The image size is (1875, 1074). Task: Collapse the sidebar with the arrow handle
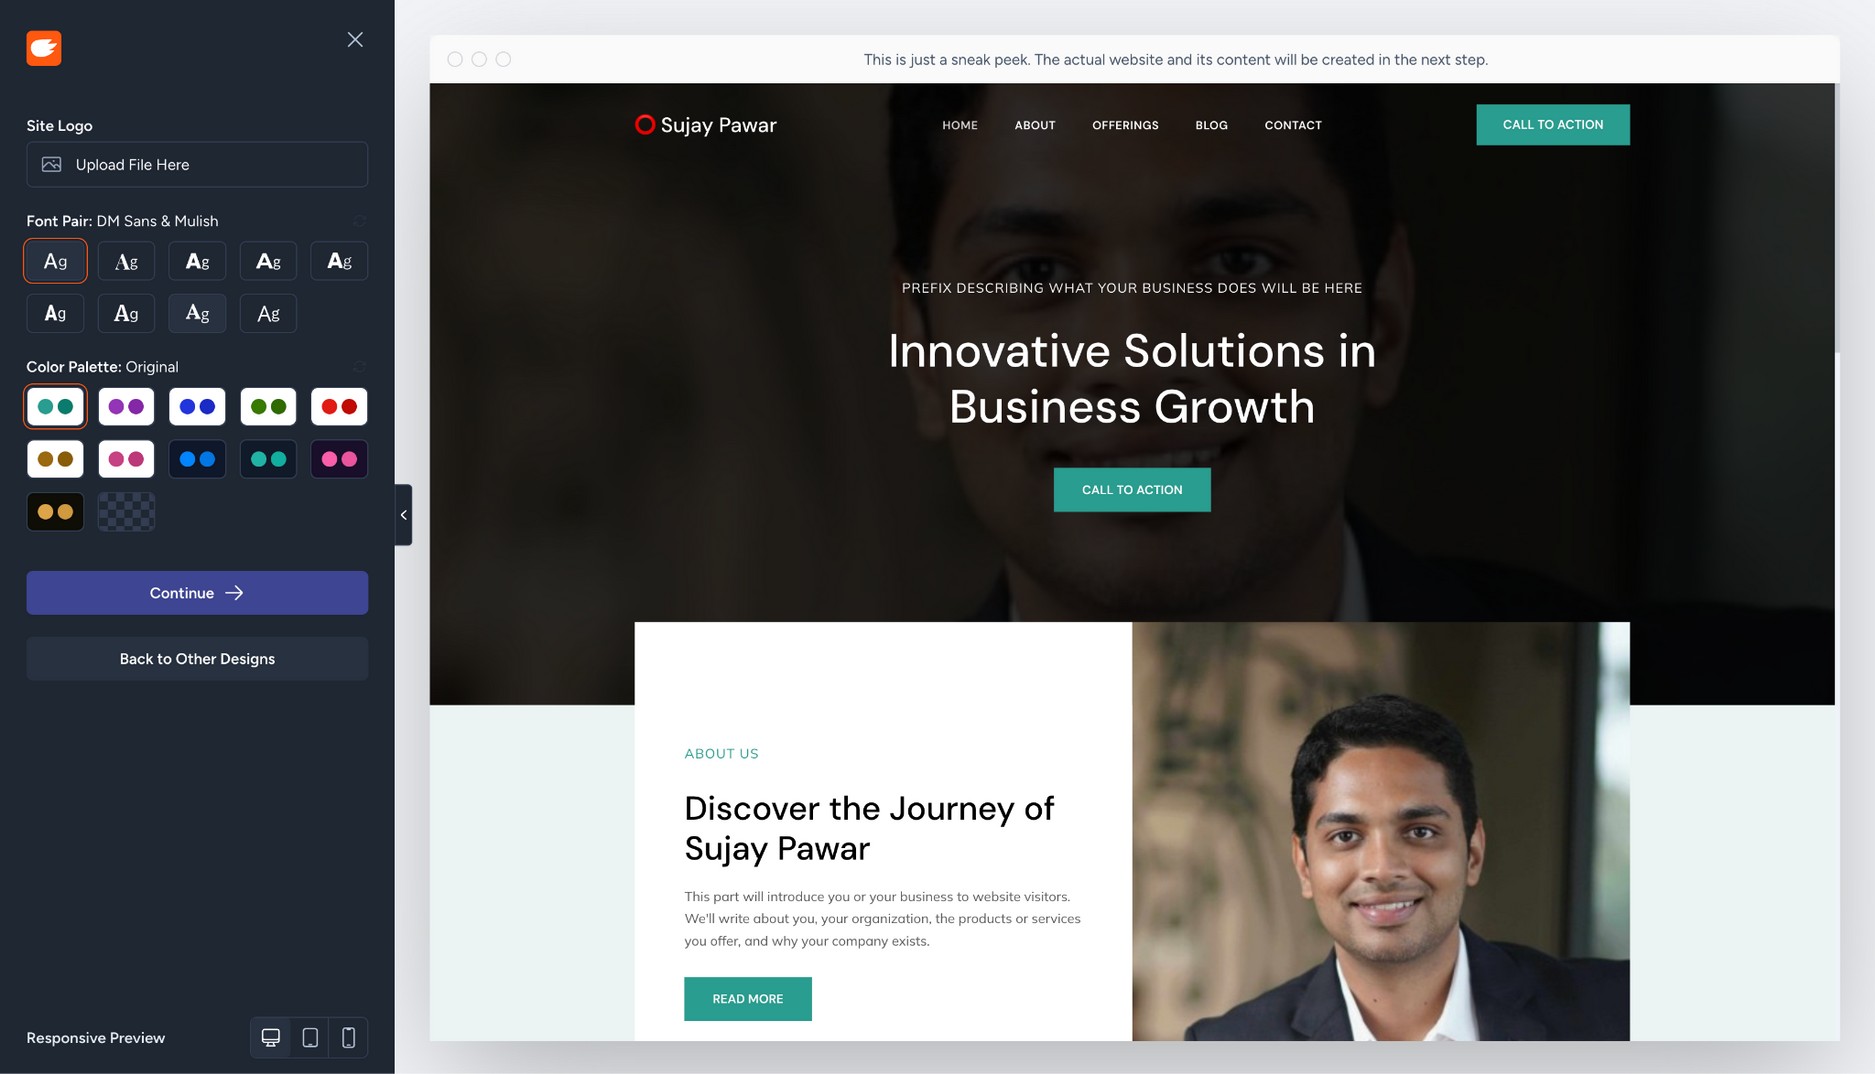coord(403,515)
